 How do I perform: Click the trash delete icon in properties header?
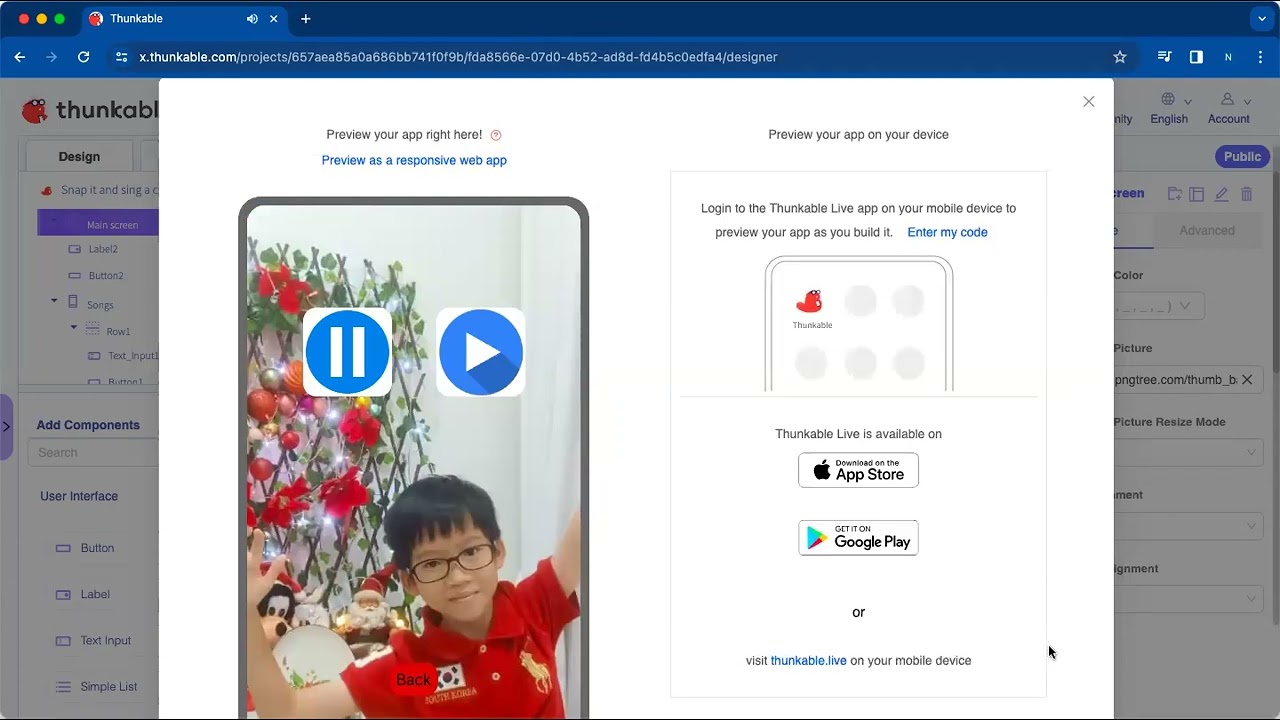point(1246,194)
